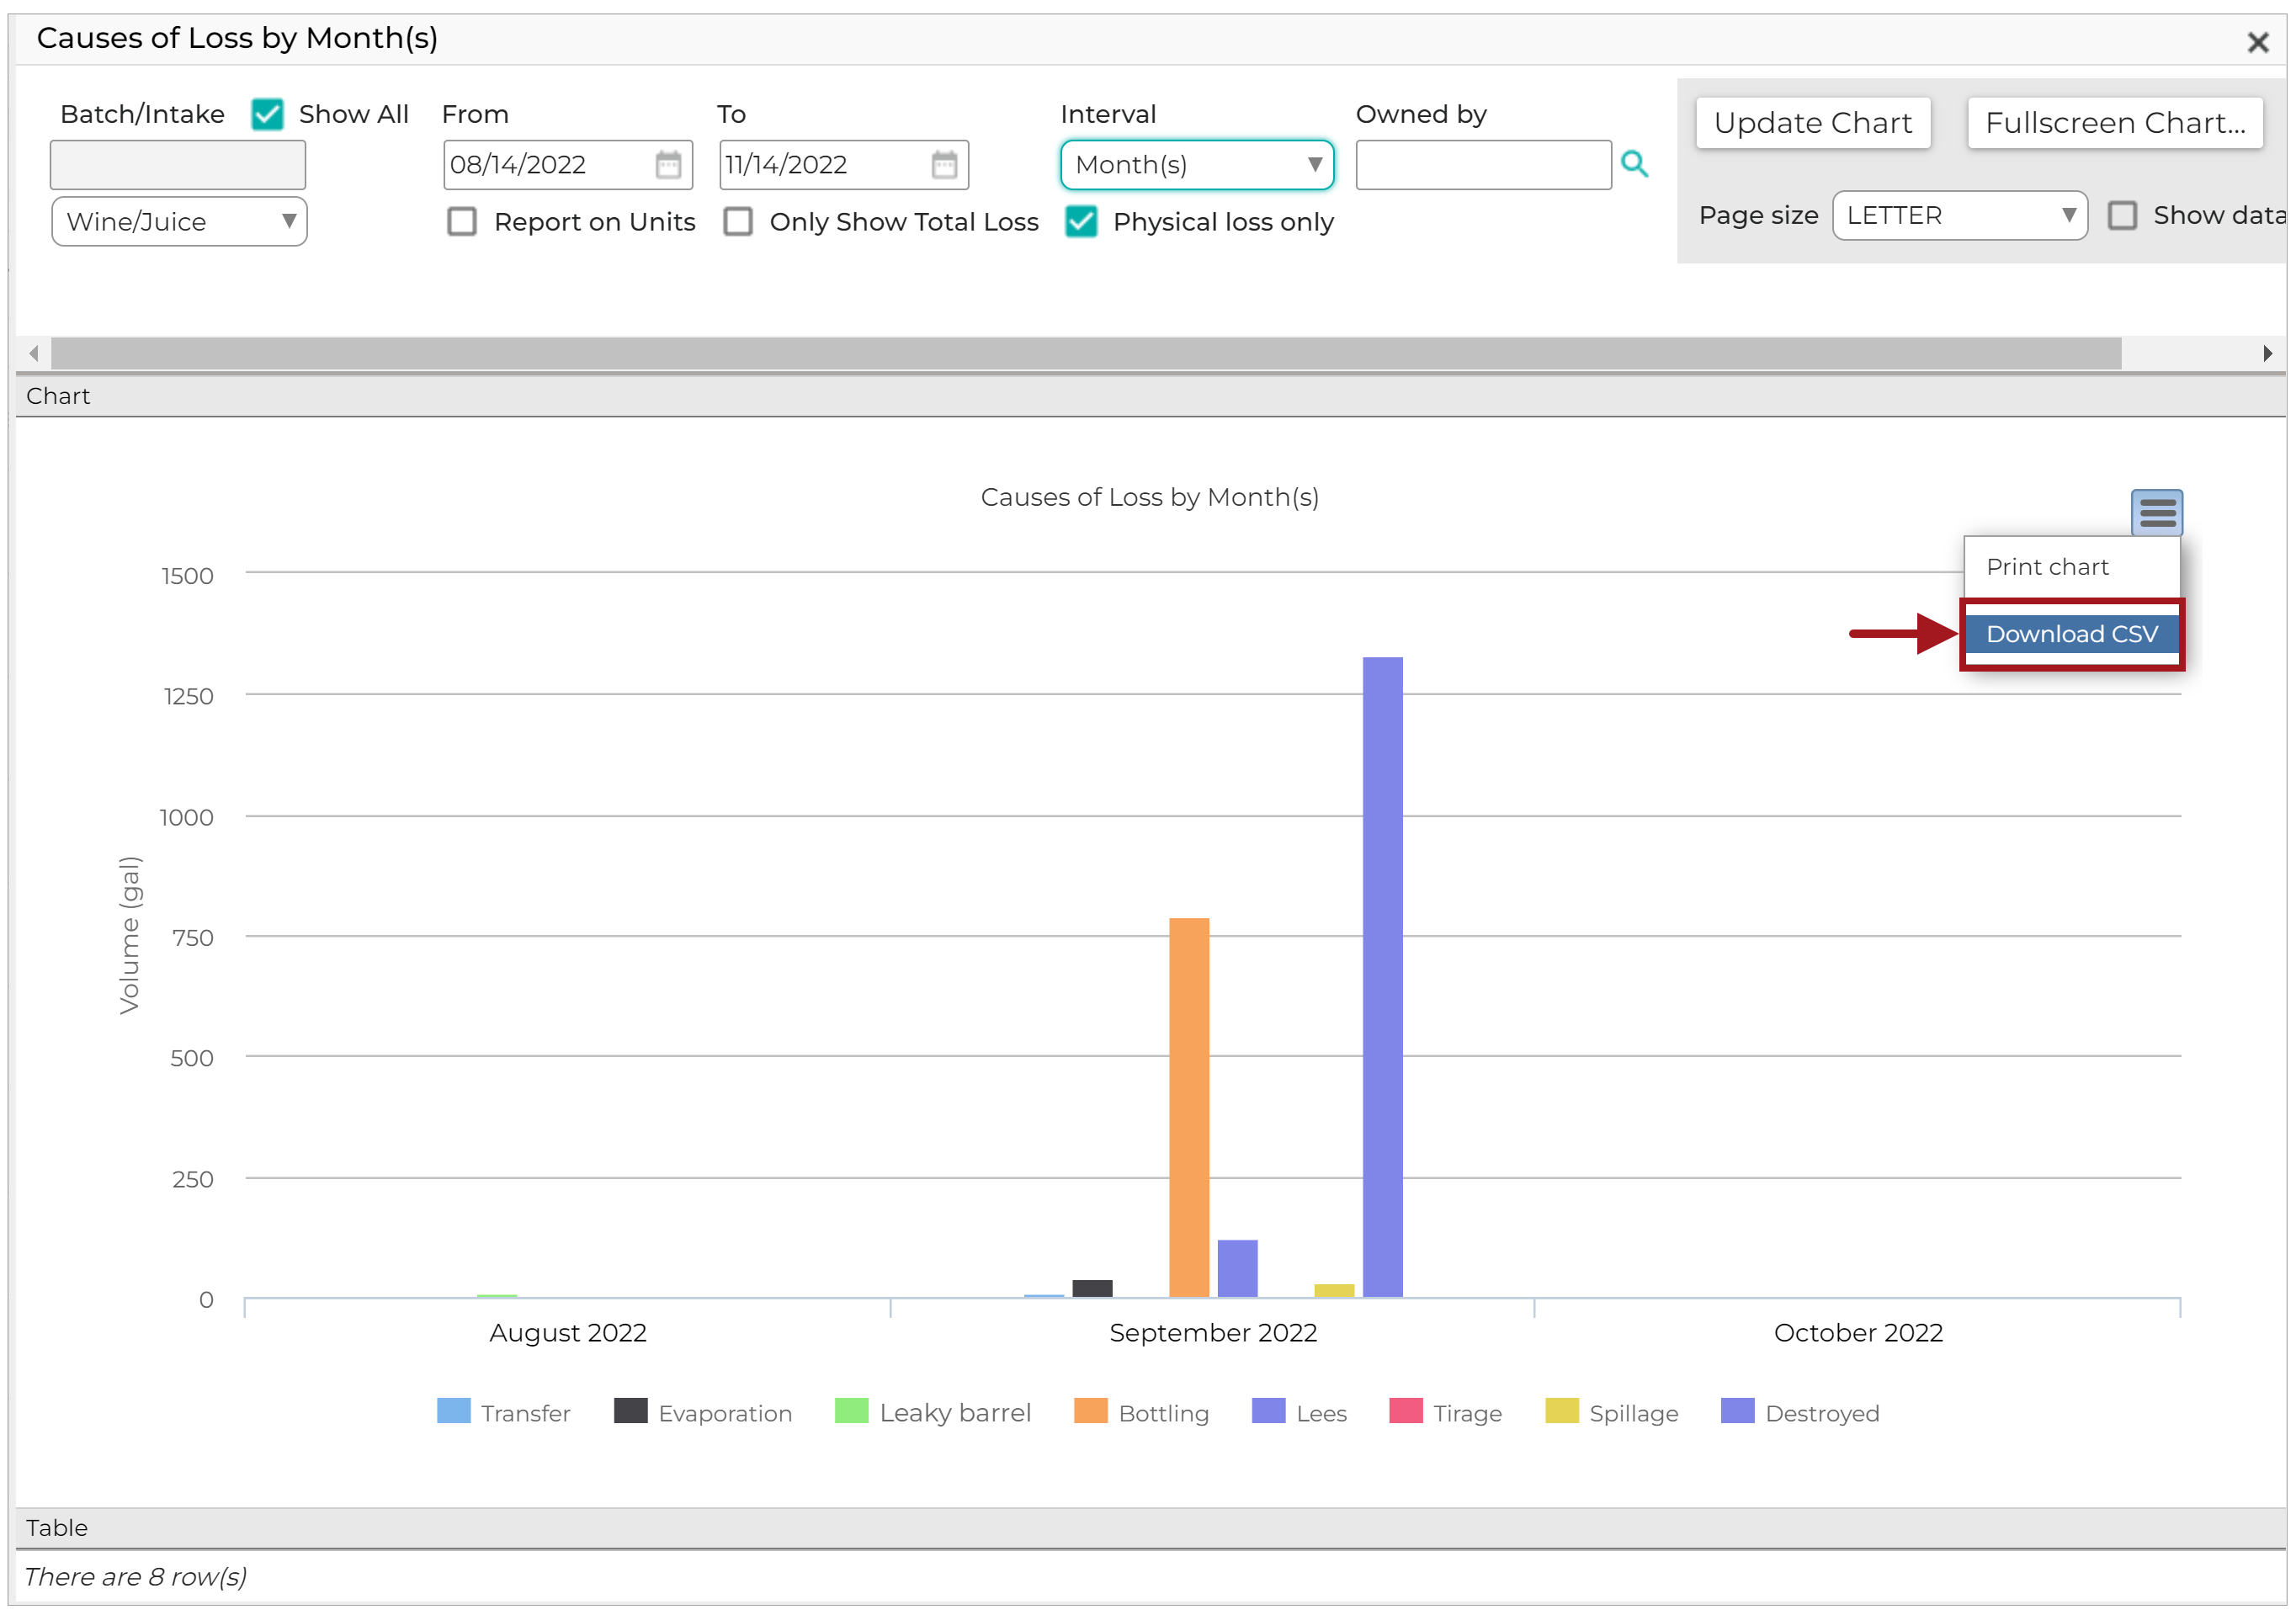Click the 'There are 8 row(s)' text
This screenshot has width=2296, height=1615.
(135, 1577)
